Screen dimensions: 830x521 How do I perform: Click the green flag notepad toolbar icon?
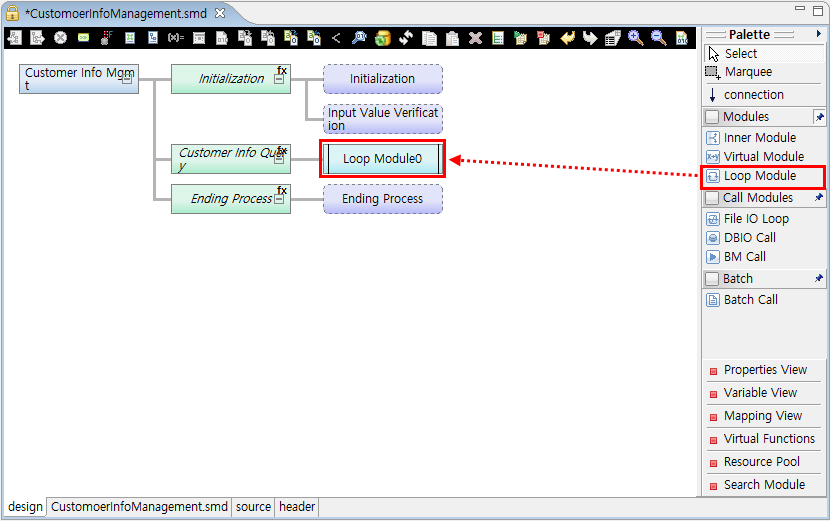point(521,38)
